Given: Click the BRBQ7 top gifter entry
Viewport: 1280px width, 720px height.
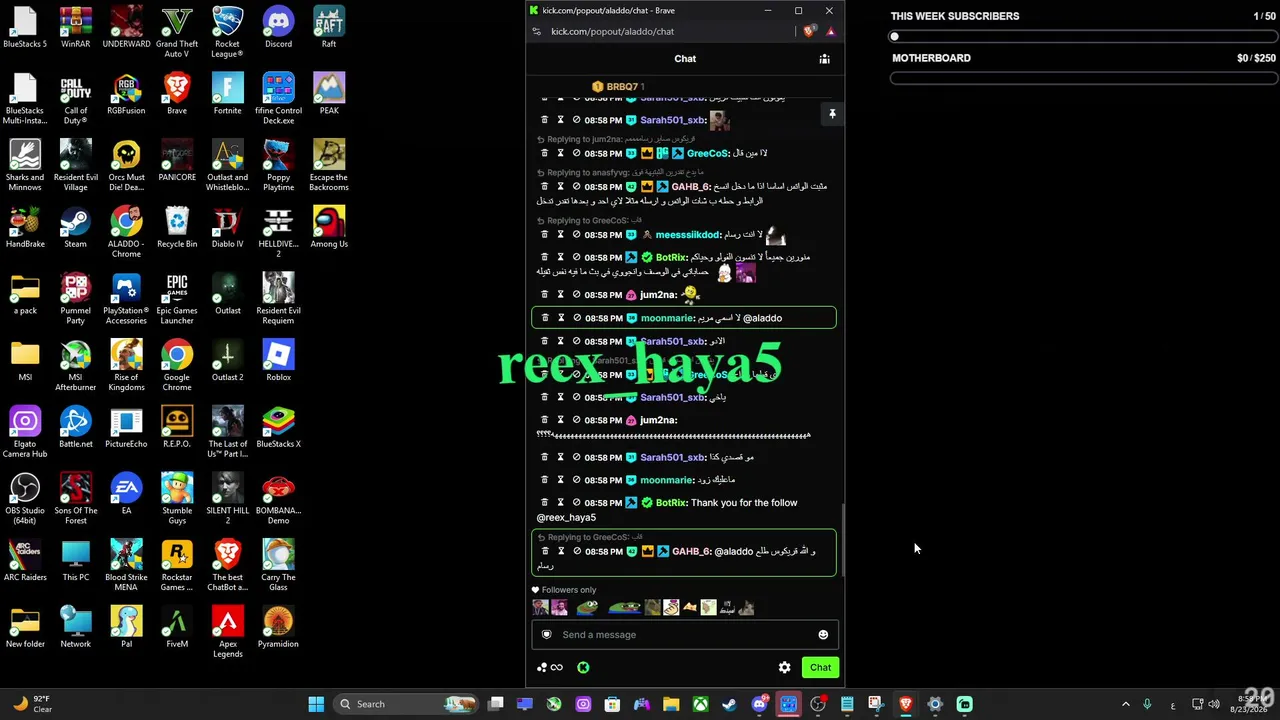Looking at the screenshot, I should pyautogui.click(x=618, y=87).
